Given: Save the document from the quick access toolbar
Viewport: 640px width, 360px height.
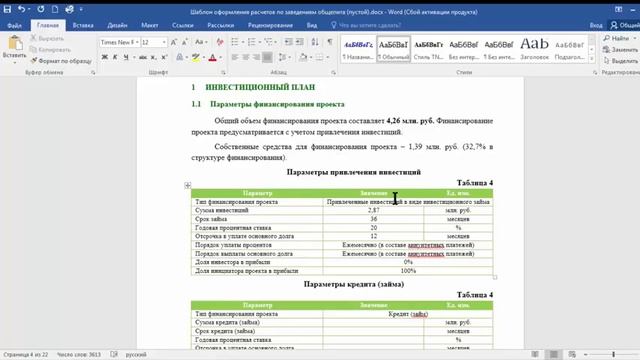Looking at the screenshot, I should (7, 9).
